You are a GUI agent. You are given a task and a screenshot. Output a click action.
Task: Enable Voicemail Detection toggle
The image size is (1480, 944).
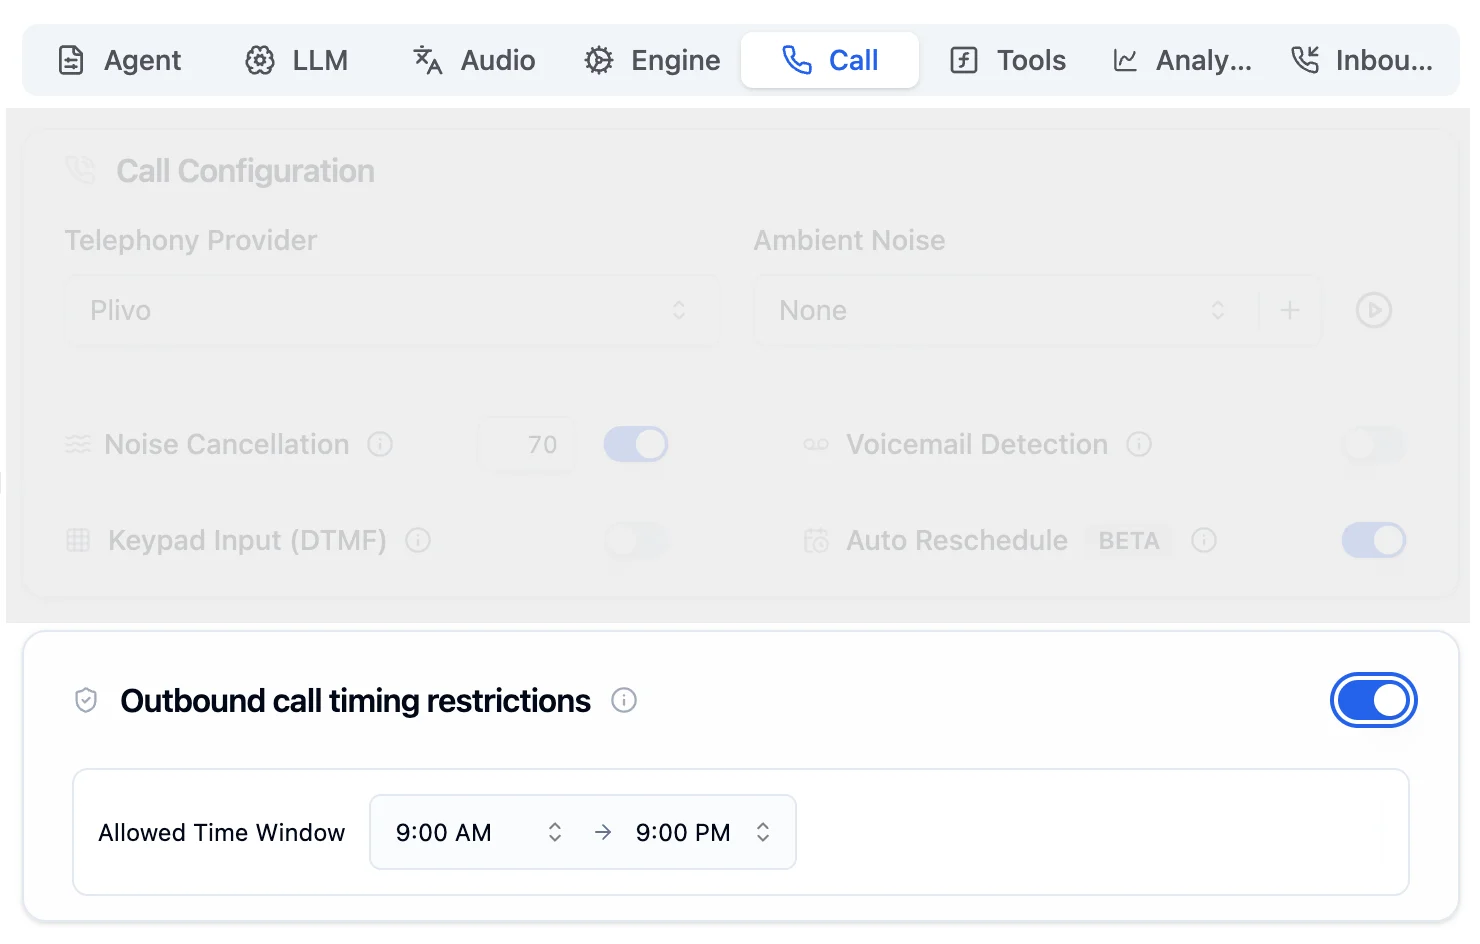pyautogui.click(x=1373, y=444)
